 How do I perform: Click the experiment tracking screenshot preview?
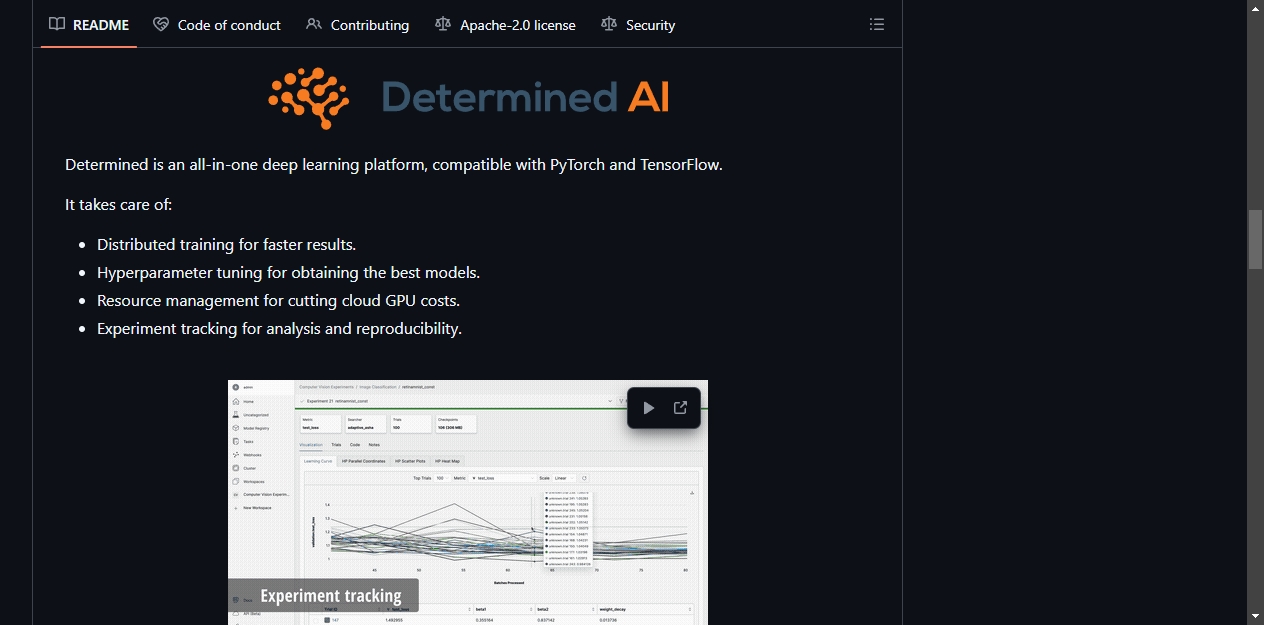tap(468, 502)
